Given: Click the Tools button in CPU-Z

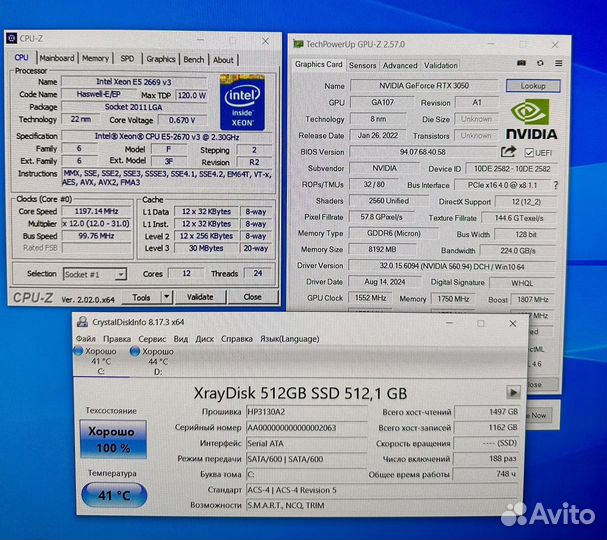Looking at the screenshot, I should [141, 297].
